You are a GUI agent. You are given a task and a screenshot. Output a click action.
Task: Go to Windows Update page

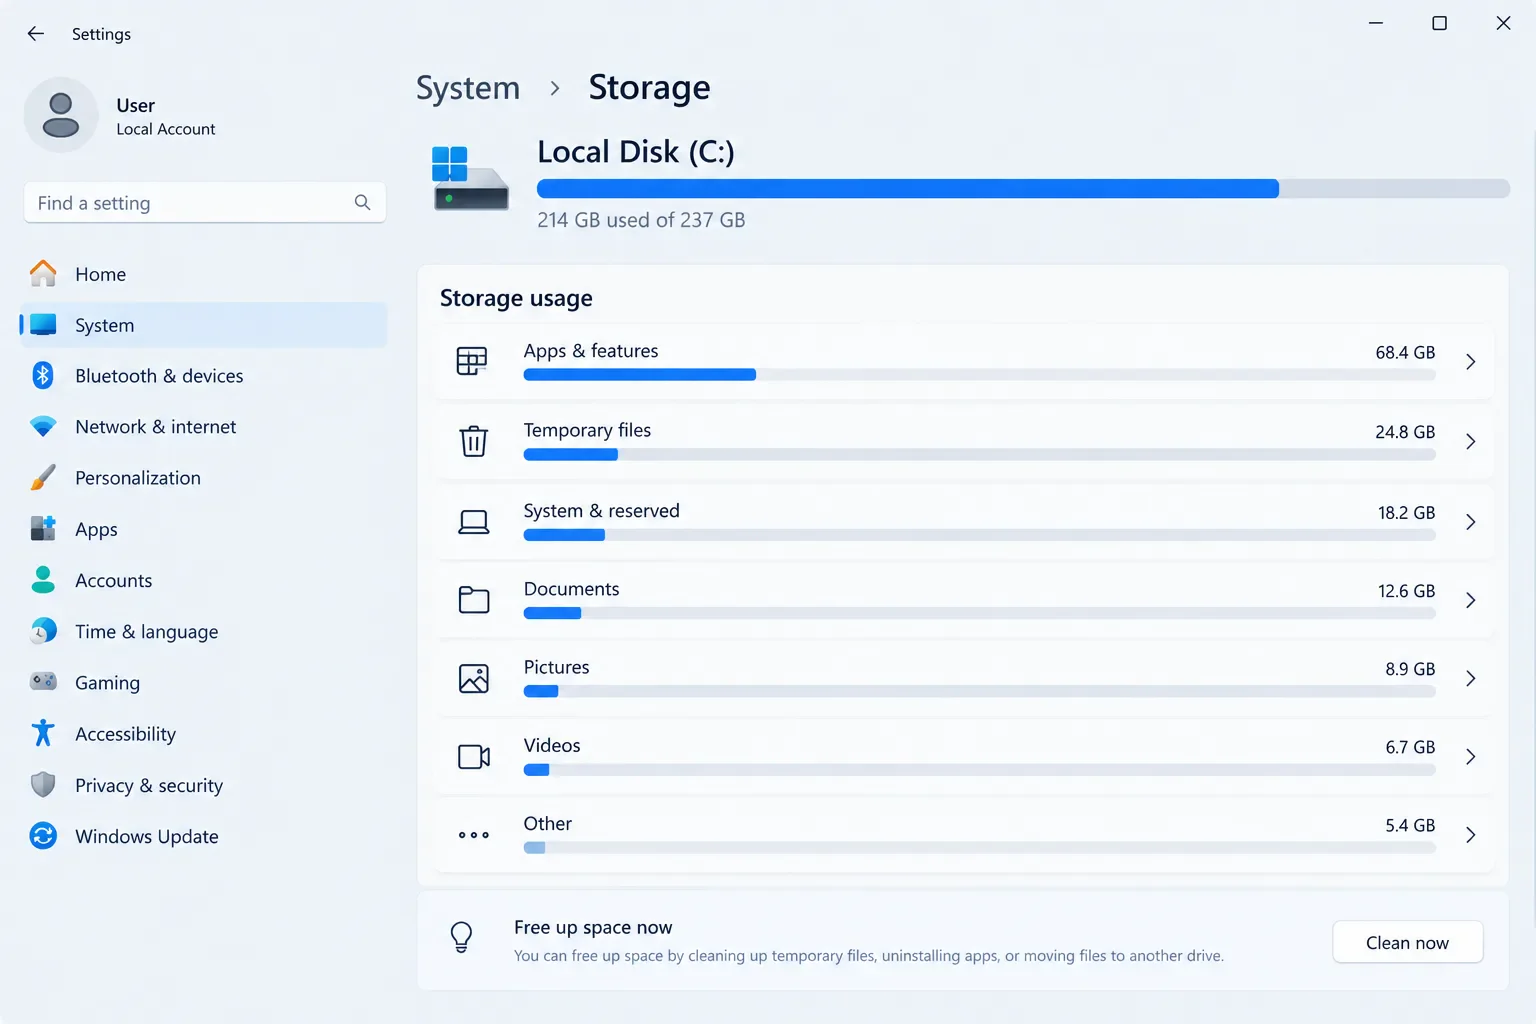[204, 836]
